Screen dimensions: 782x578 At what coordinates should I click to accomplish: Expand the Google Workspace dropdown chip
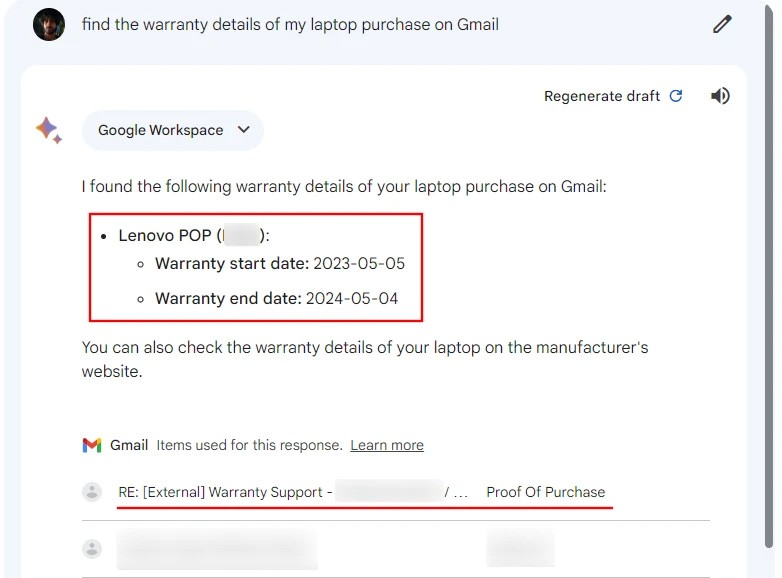(x=172, y=130)
